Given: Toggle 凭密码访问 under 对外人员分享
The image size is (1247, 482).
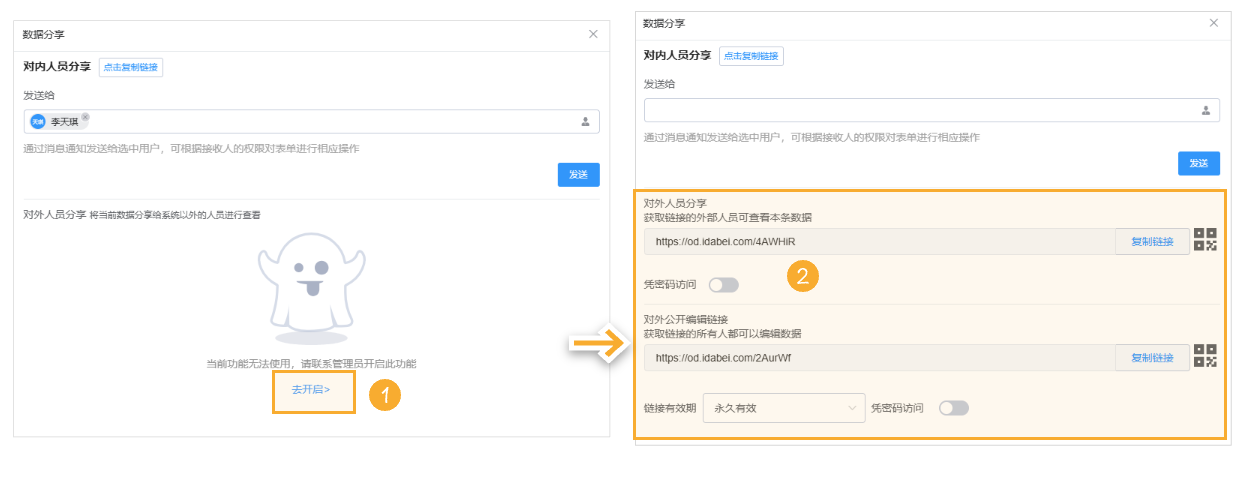Looking at the screenshot, I should [723, 285].
